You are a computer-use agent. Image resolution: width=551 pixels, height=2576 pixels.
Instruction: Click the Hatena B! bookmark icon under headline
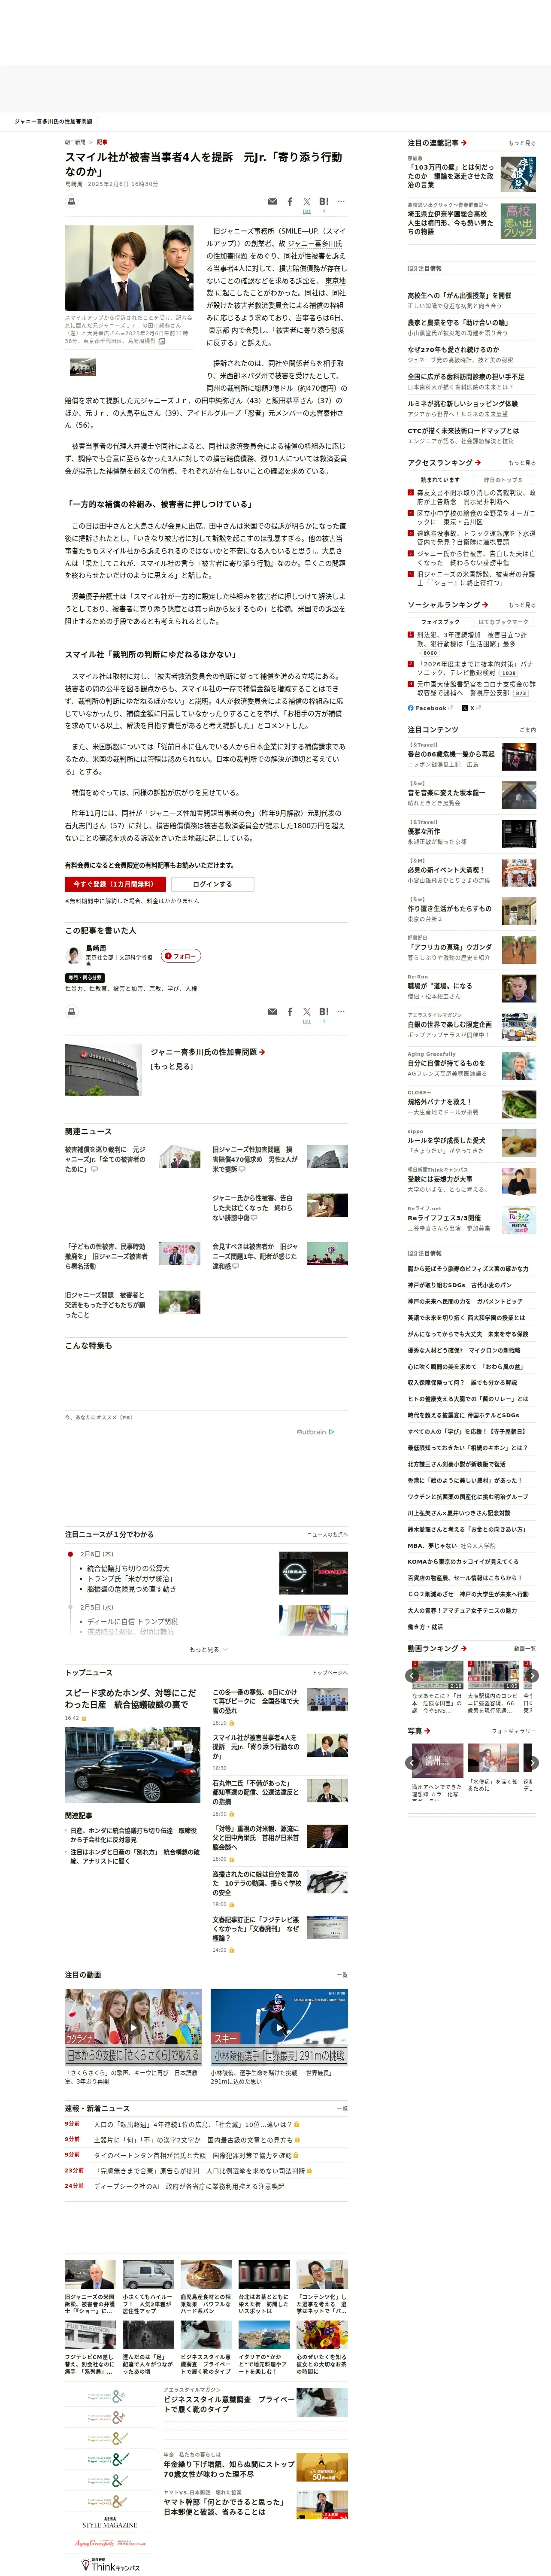(x=324, y=201)
